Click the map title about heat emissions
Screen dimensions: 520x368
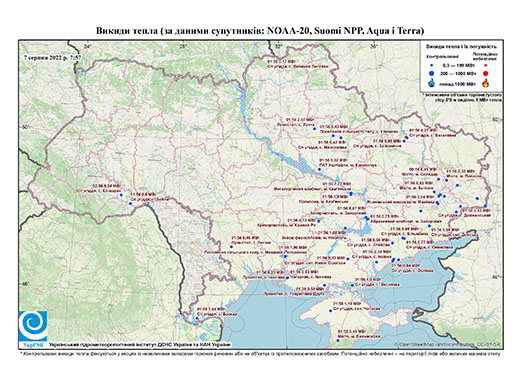pos(260,31)
